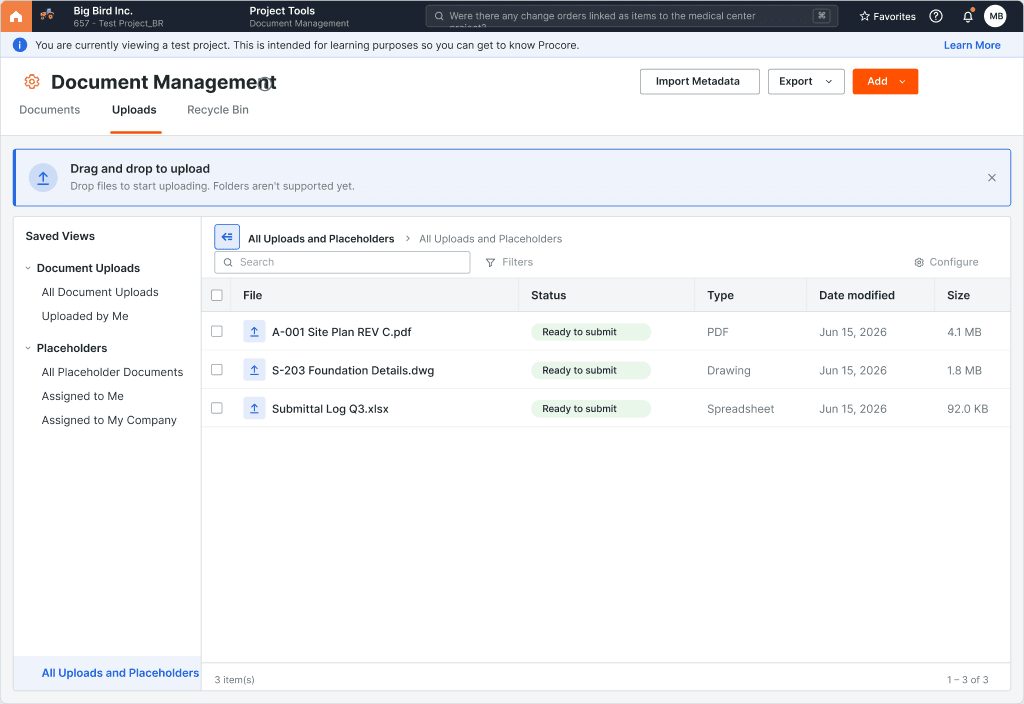This screenshot has height=704, width=1024.
Task: Click upload icon for Submittal Log Q3
Action: [x=254, y=409]
